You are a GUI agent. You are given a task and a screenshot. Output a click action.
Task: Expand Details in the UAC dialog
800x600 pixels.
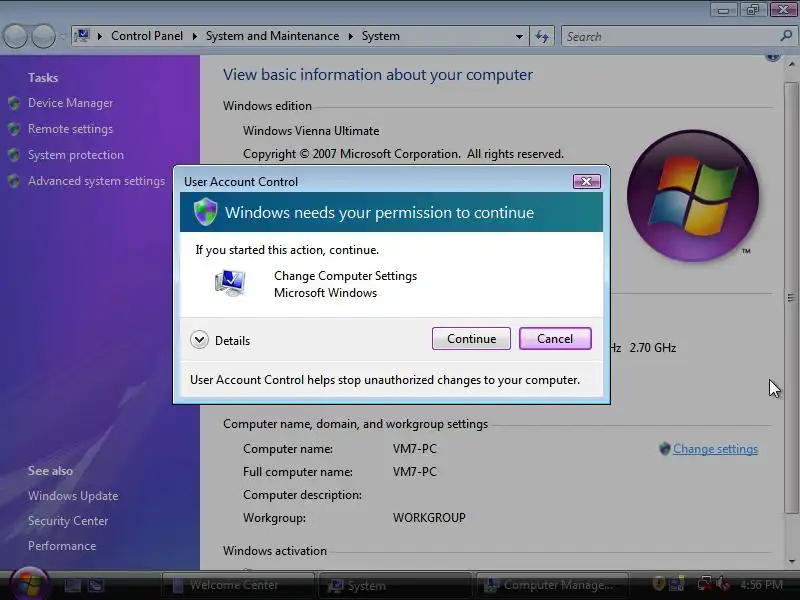[x=220, y=340]
